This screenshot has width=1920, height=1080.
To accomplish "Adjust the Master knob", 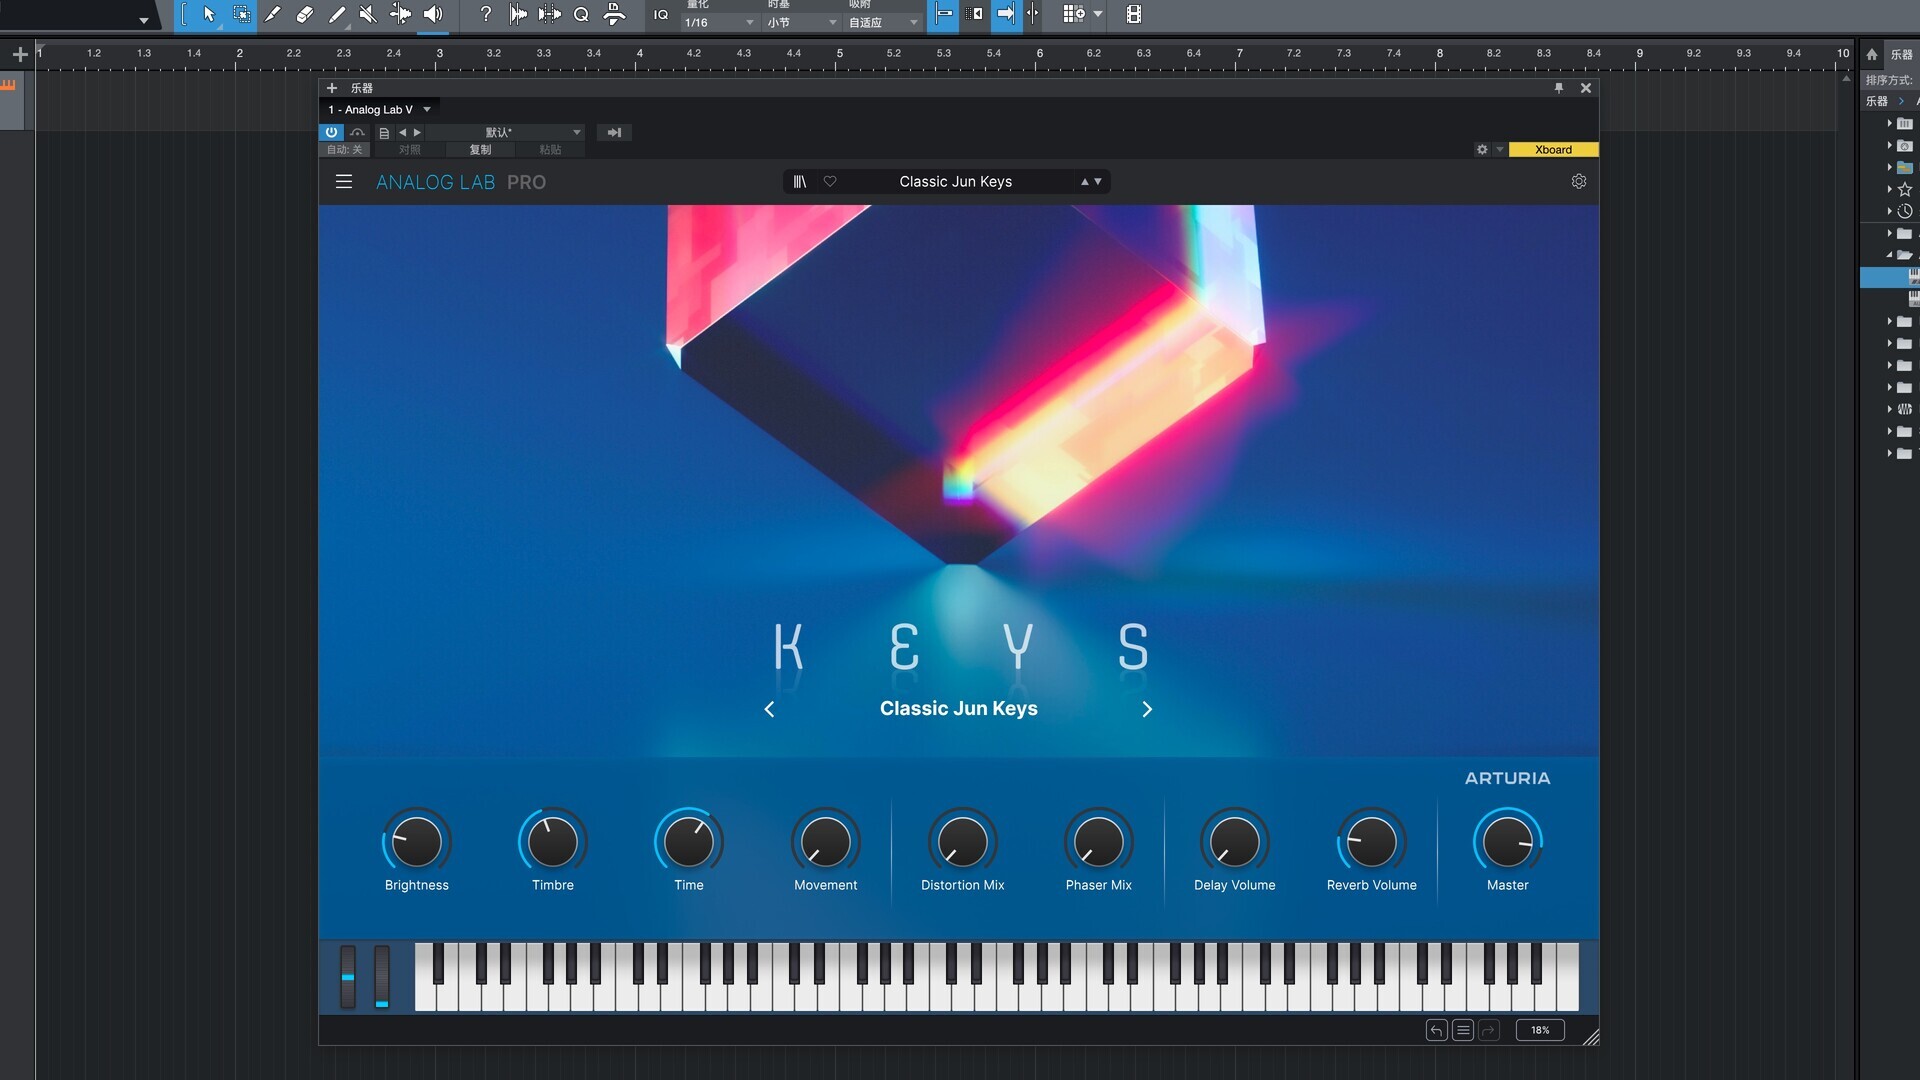I will pos(1507,842).
